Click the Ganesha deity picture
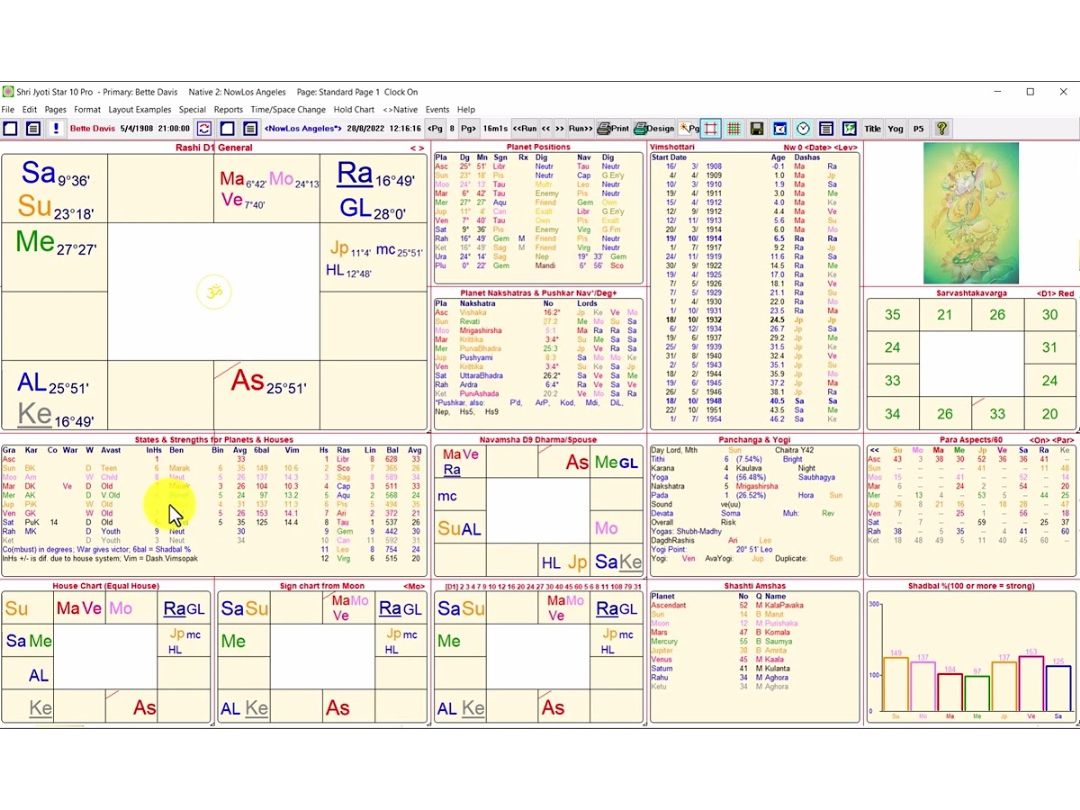The height and width of the screenshot is (810, 1080). coord(971,213)
